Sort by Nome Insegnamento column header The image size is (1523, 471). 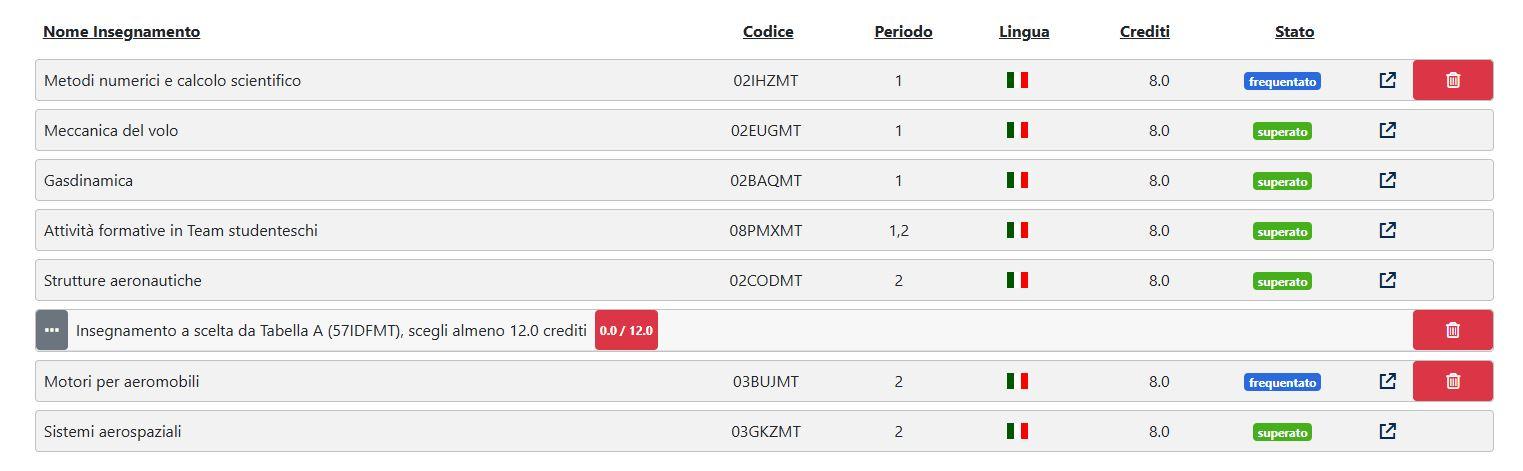[121, 32]
